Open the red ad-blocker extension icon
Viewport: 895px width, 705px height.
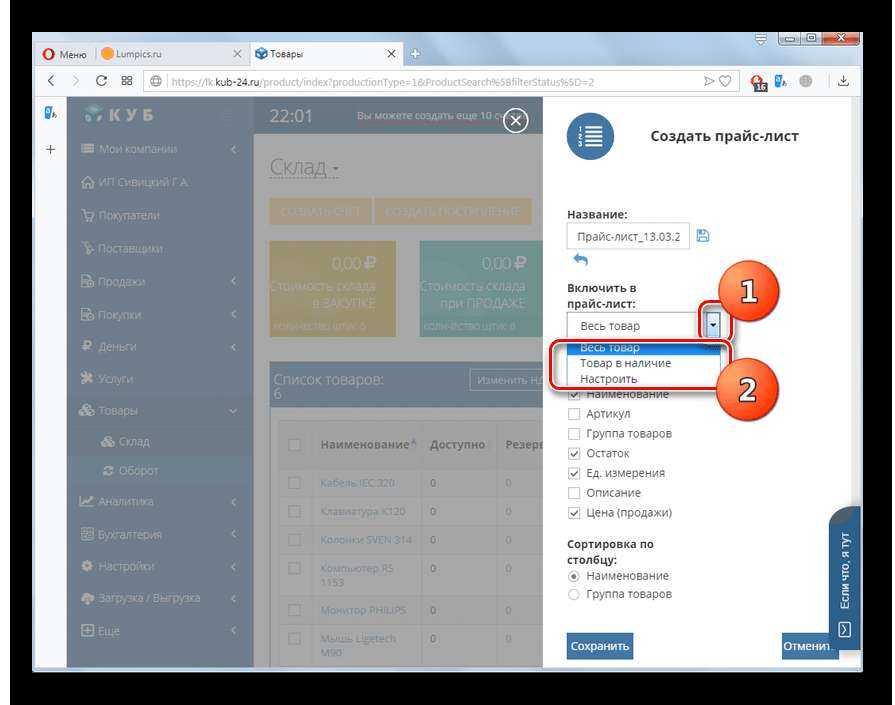click(758, 83)
